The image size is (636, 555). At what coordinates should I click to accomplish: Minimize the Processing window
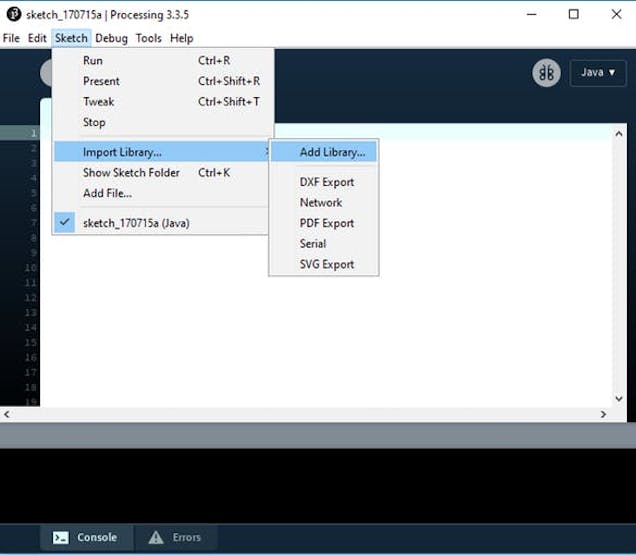(532, 14)
